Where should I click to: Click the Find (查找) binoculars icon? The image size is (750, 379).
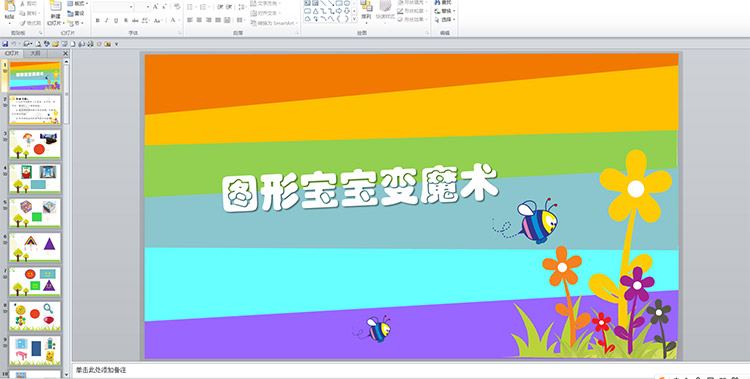click(438, 2)
